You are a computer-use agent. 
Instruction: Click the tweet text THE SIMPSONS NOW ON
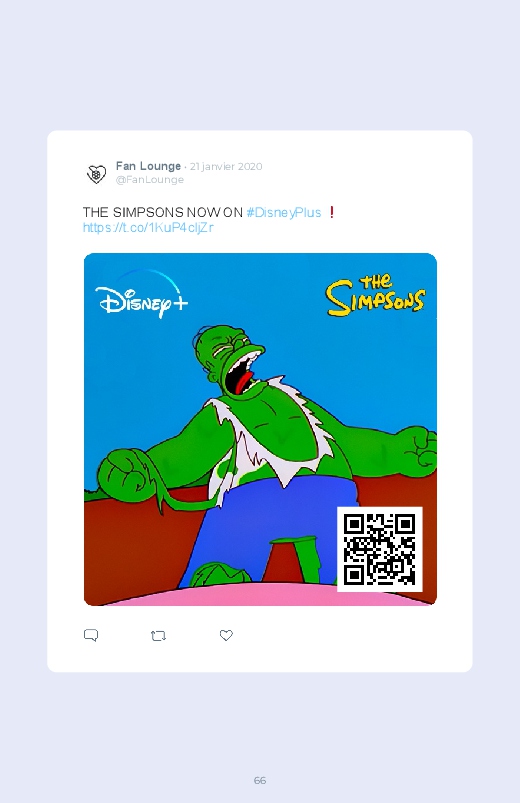[x=162, y=213]
